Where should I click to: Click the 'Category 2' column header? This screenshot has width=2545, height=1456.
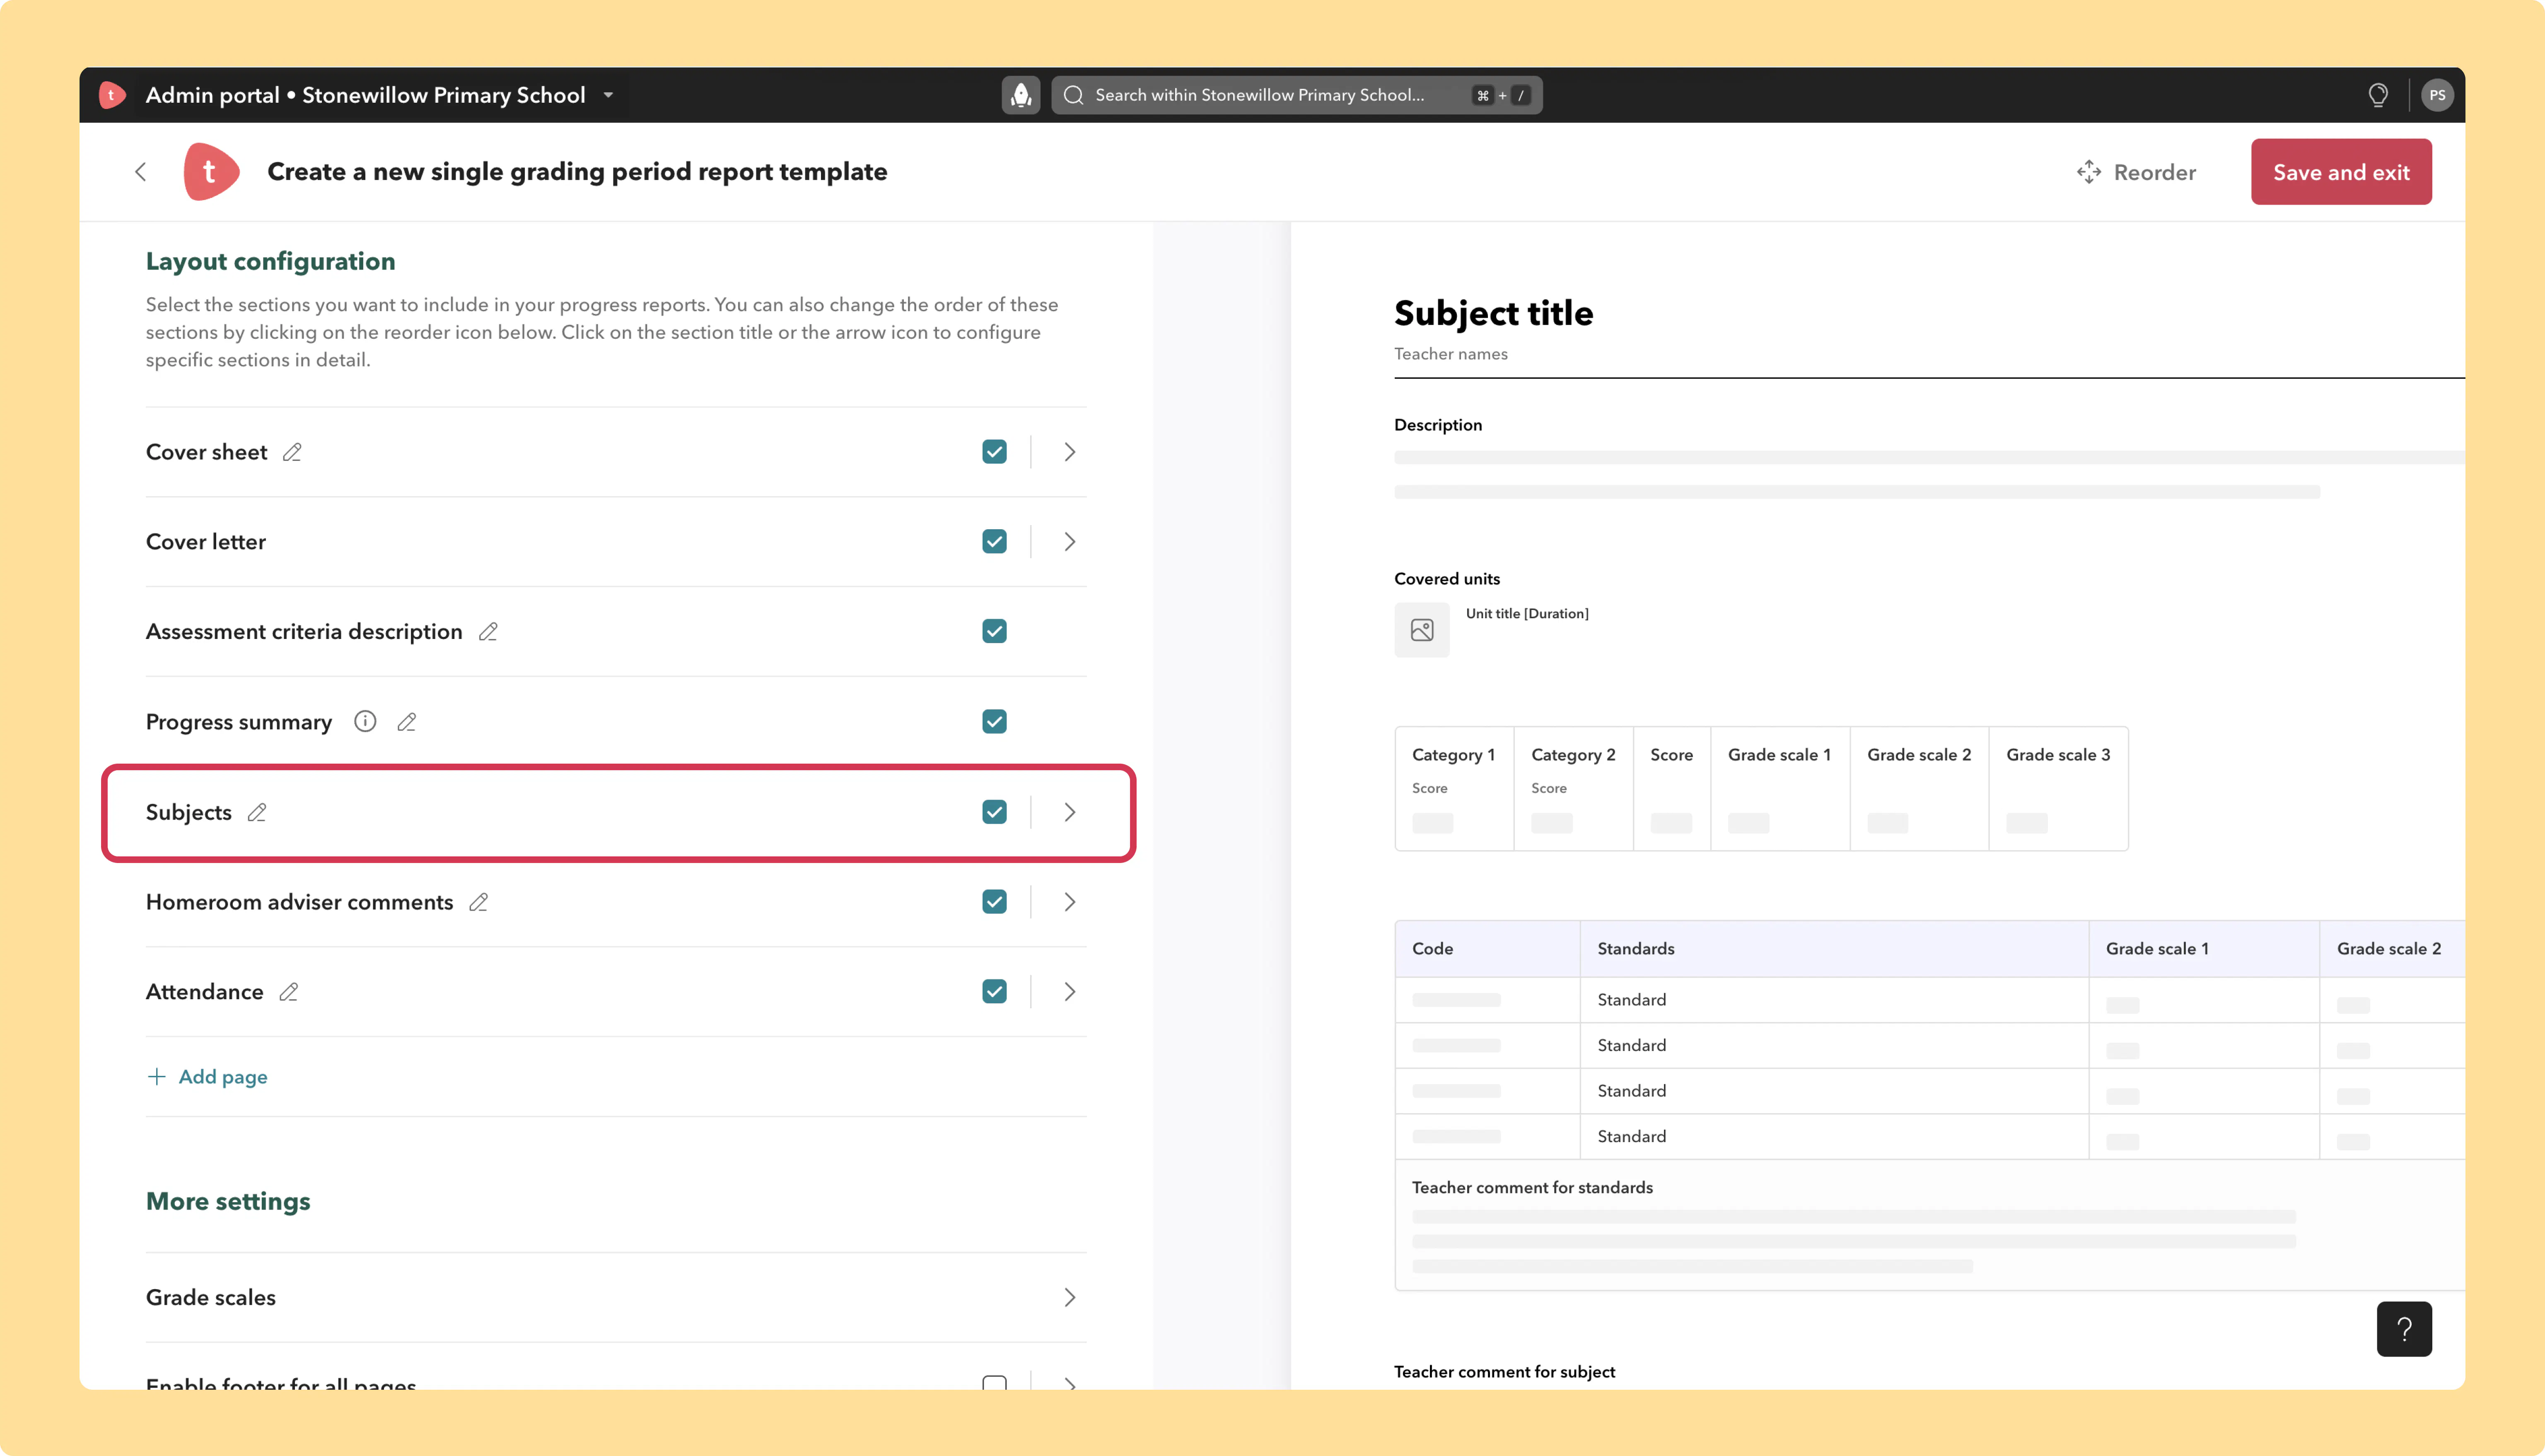coord(1573,755)
